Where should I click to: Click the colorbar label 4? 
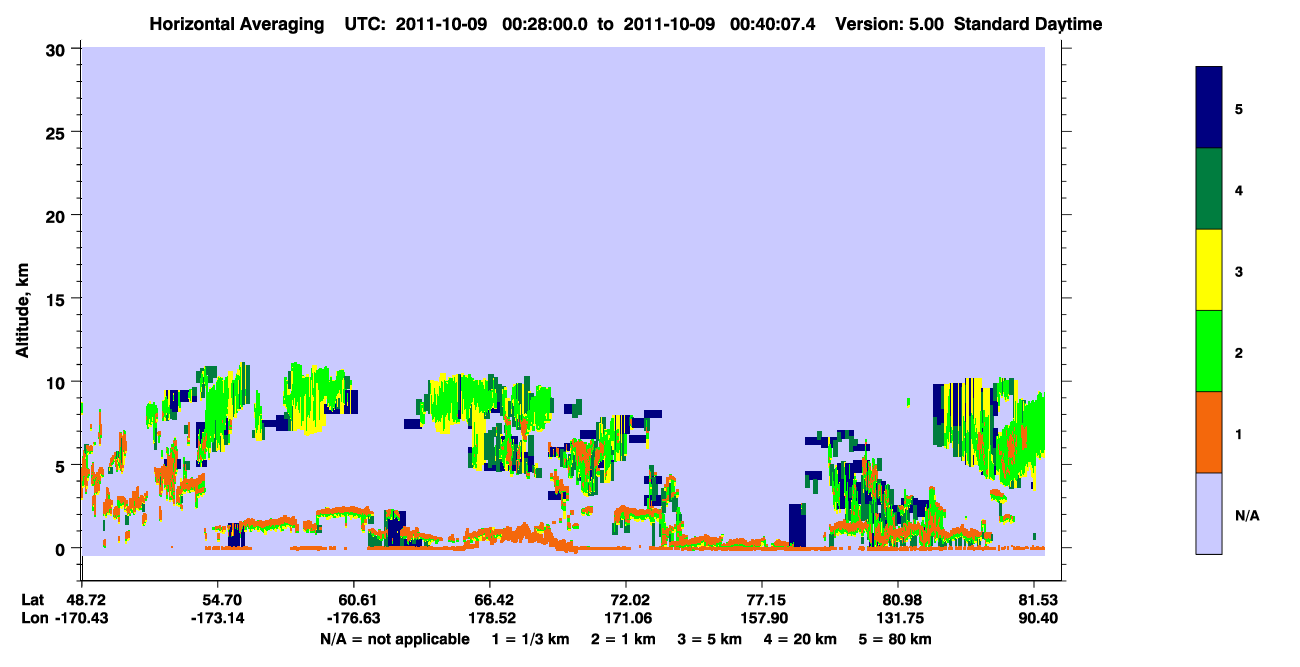pyautogui.click(x=1239, y=189)
